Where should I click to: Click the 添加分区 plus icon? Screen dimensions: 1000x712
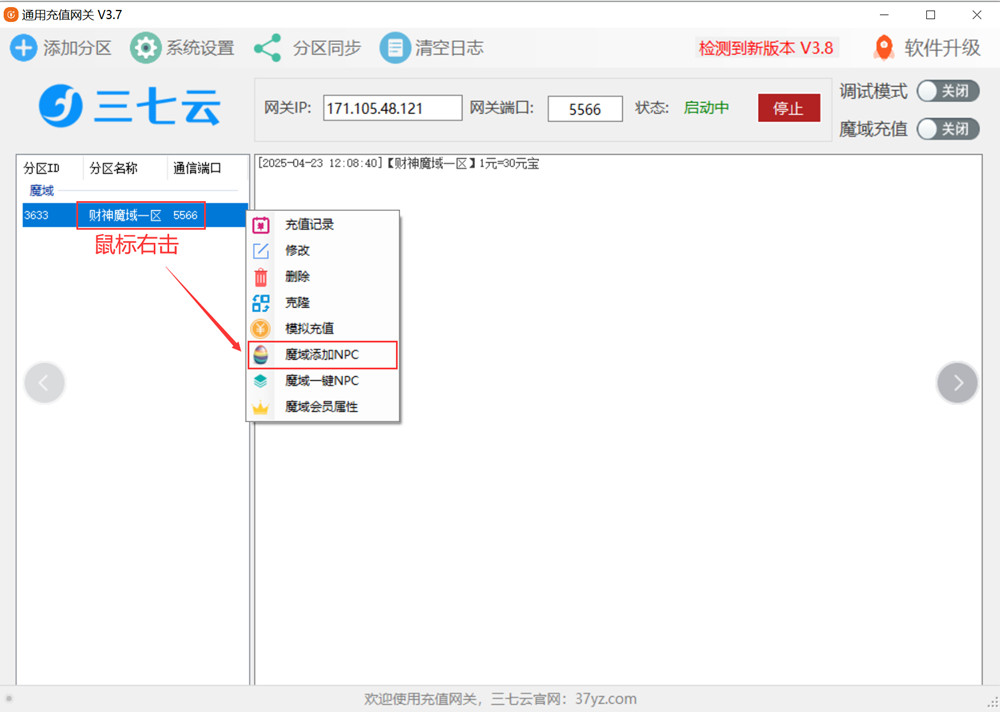click(24, 47)
